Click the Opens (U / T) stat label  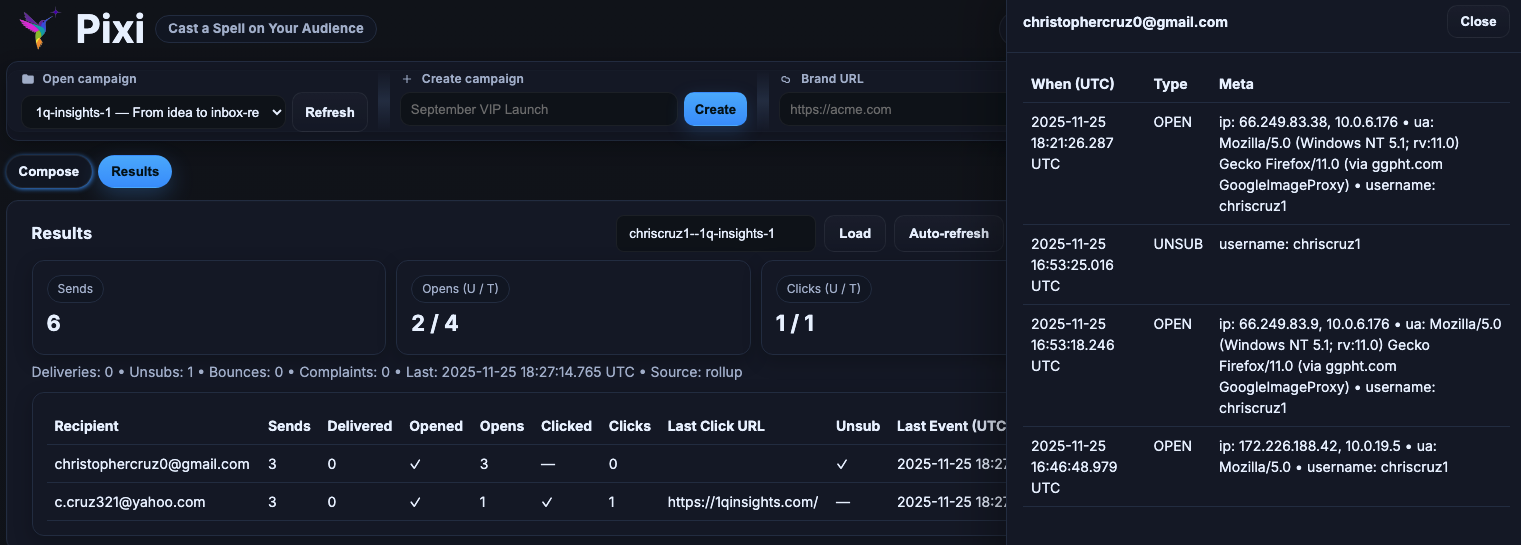[461, 289]
